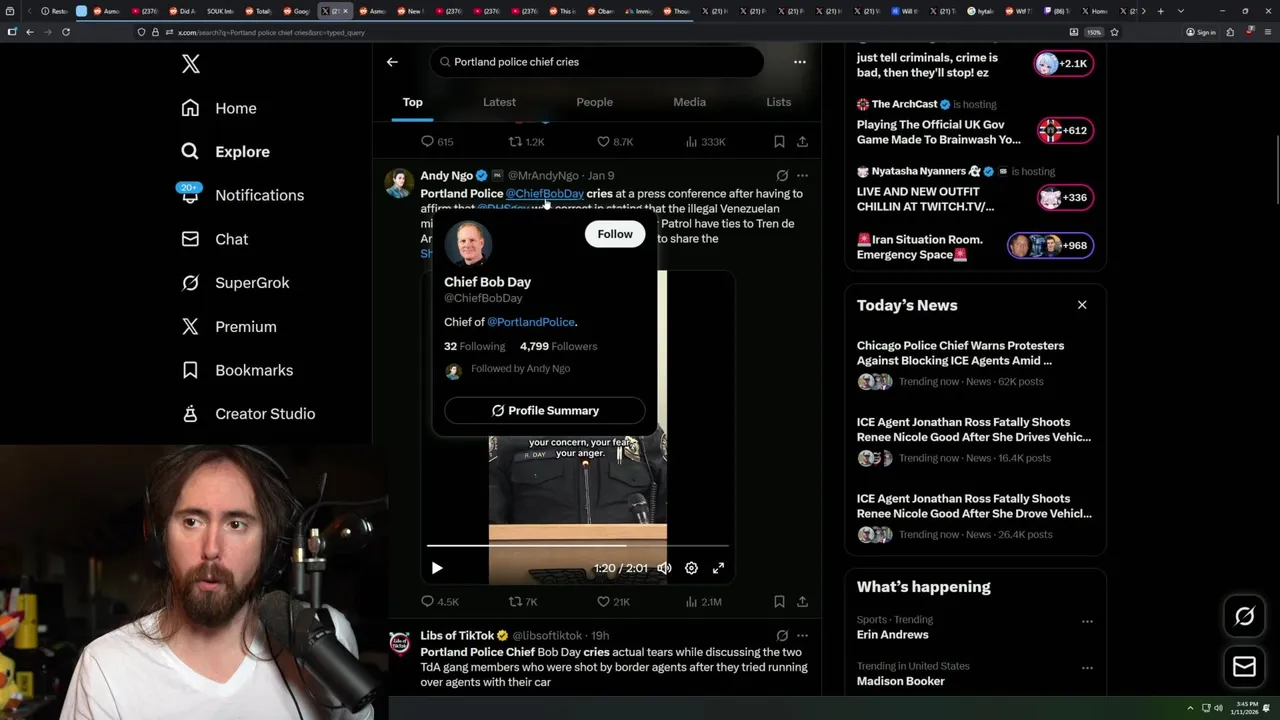Screen dimensions: 1280x720
Task: Mute the video with volume icon
Action: pyautogui.click(x=664, y=568)
